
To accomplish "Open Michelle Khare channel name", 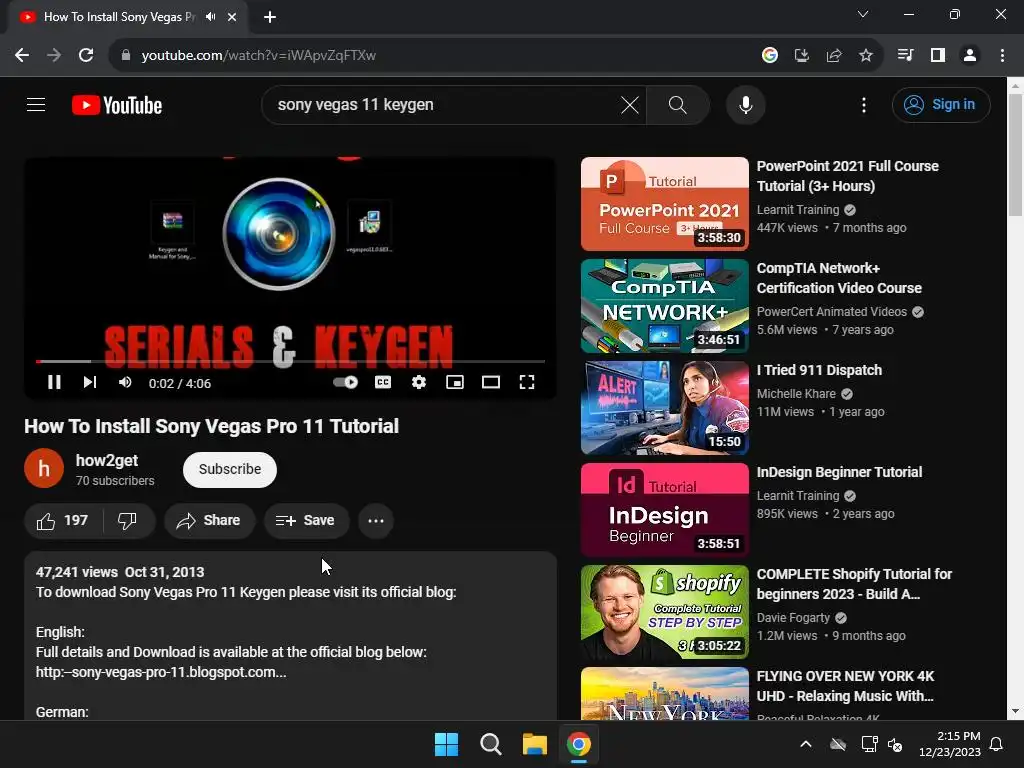I will click(x=796, y=394).
